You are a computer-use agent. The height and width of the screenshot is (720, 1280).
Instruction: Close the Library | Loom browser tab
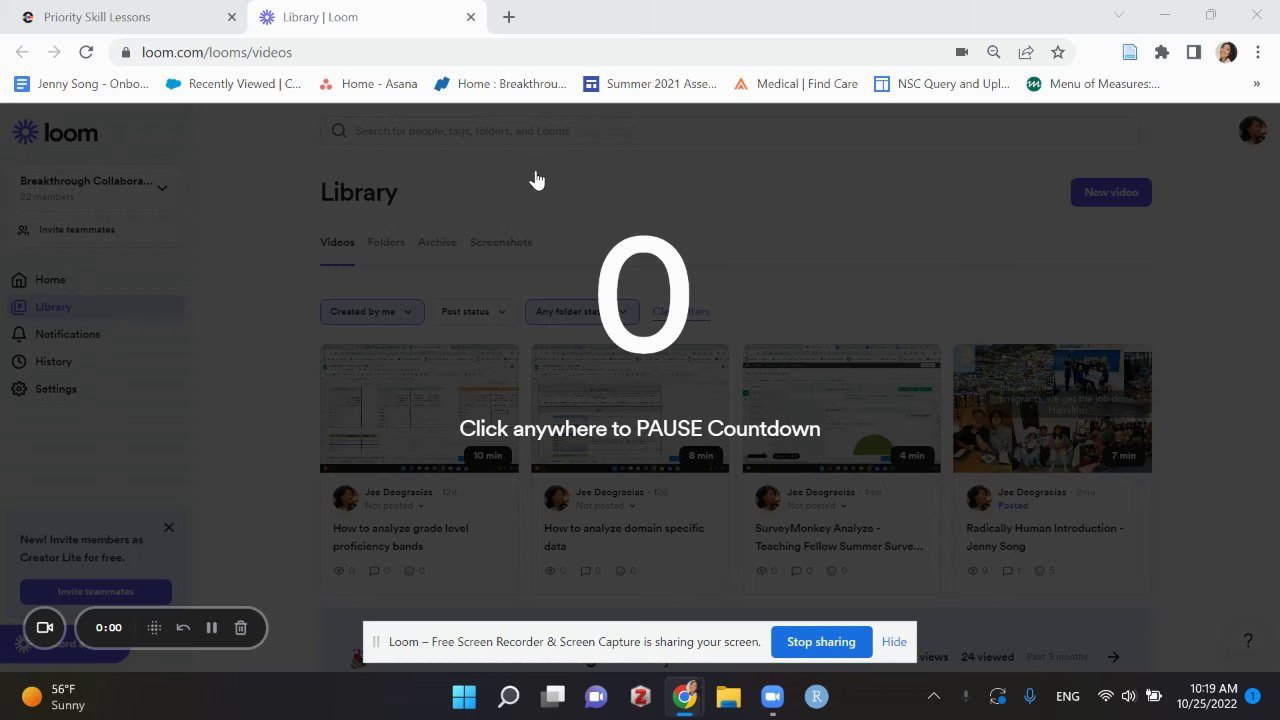(x=471, y=17)
